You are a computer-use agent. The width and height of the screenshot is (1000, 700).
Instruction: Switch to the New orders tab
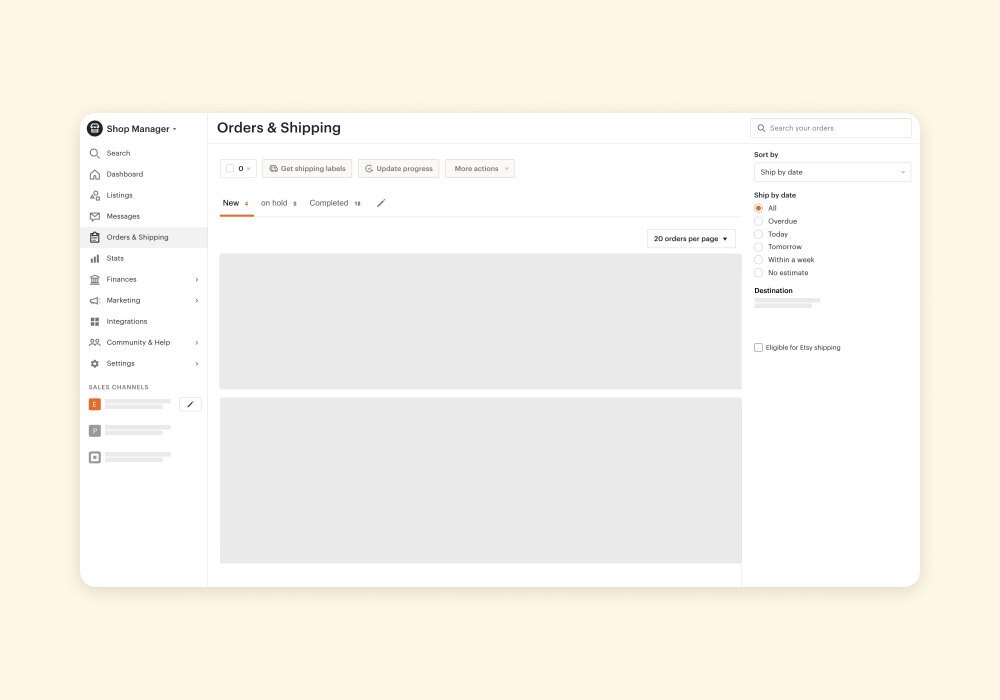[x=236, y=203]
